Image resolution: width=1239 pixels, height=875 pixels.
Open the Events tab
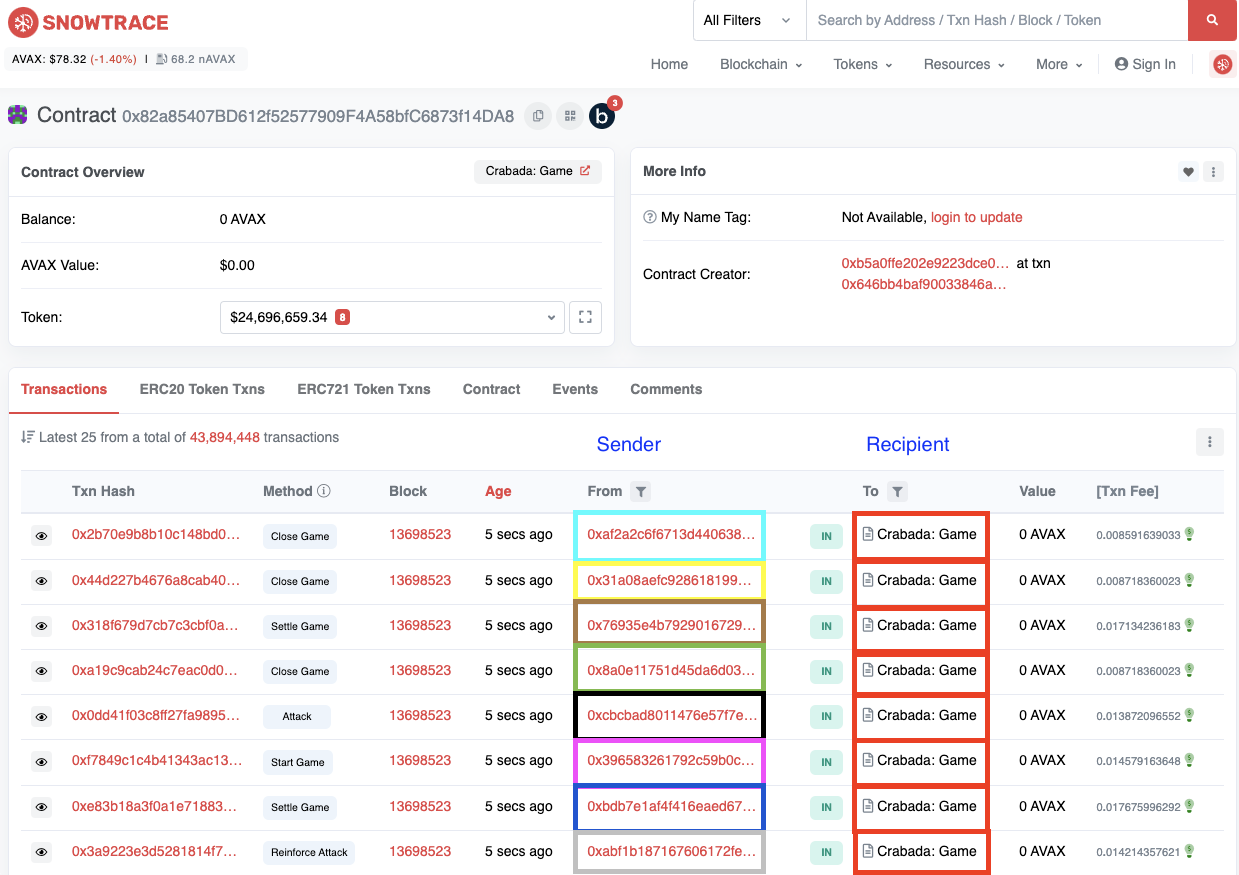(575, 389)
